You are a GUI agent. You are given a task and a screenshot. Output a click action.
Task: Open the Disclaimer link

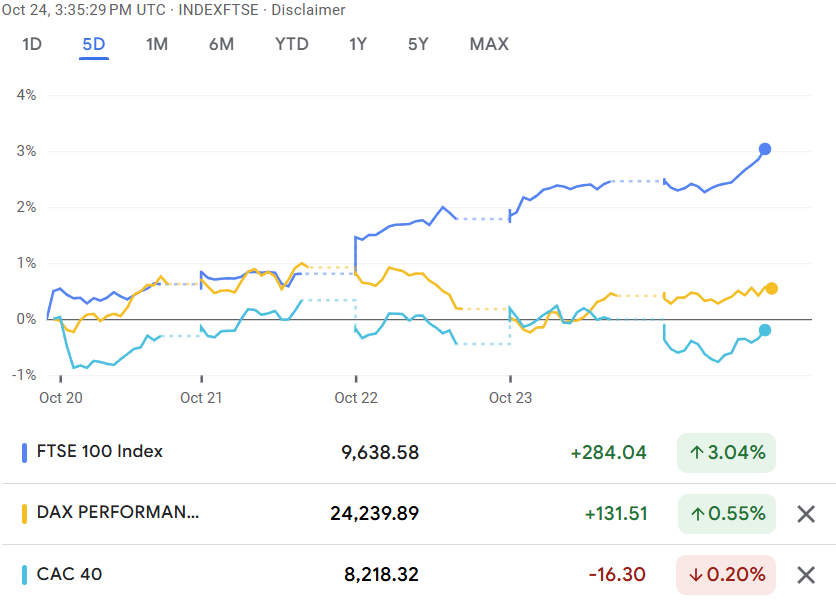click(309, 10)
